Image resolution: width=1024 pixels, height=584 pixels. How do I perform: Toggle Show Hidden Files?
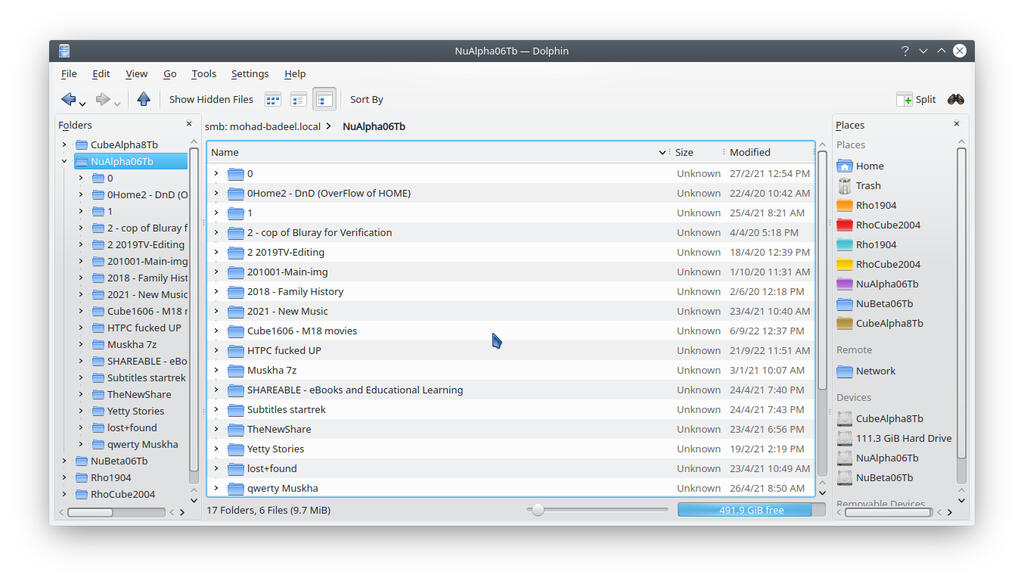(x=211, y=99)
